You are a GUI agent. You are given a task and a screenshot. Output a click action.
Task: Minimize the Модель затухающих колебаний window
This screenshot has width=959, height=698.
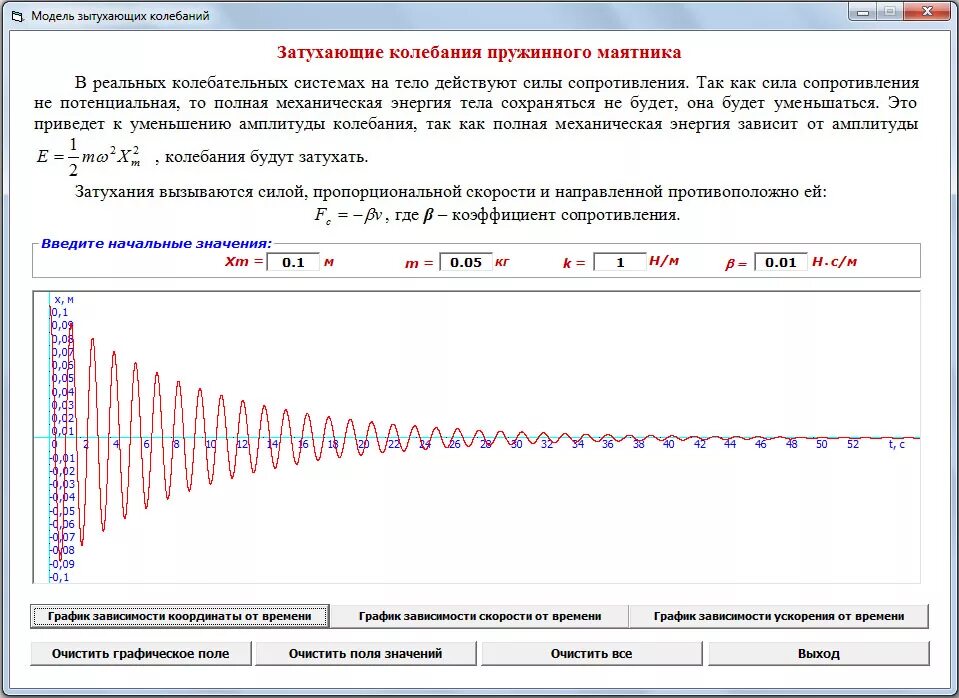tap(863, 12)
